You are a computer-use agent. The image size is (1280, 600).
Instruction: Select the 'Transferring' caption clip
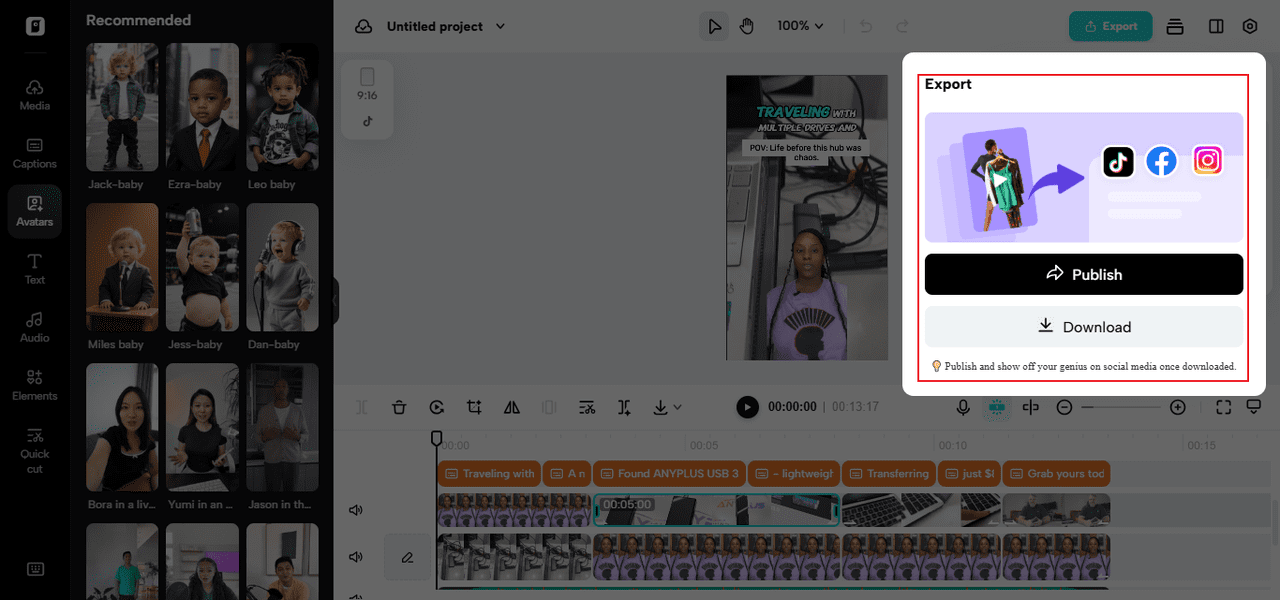[890, 473]
